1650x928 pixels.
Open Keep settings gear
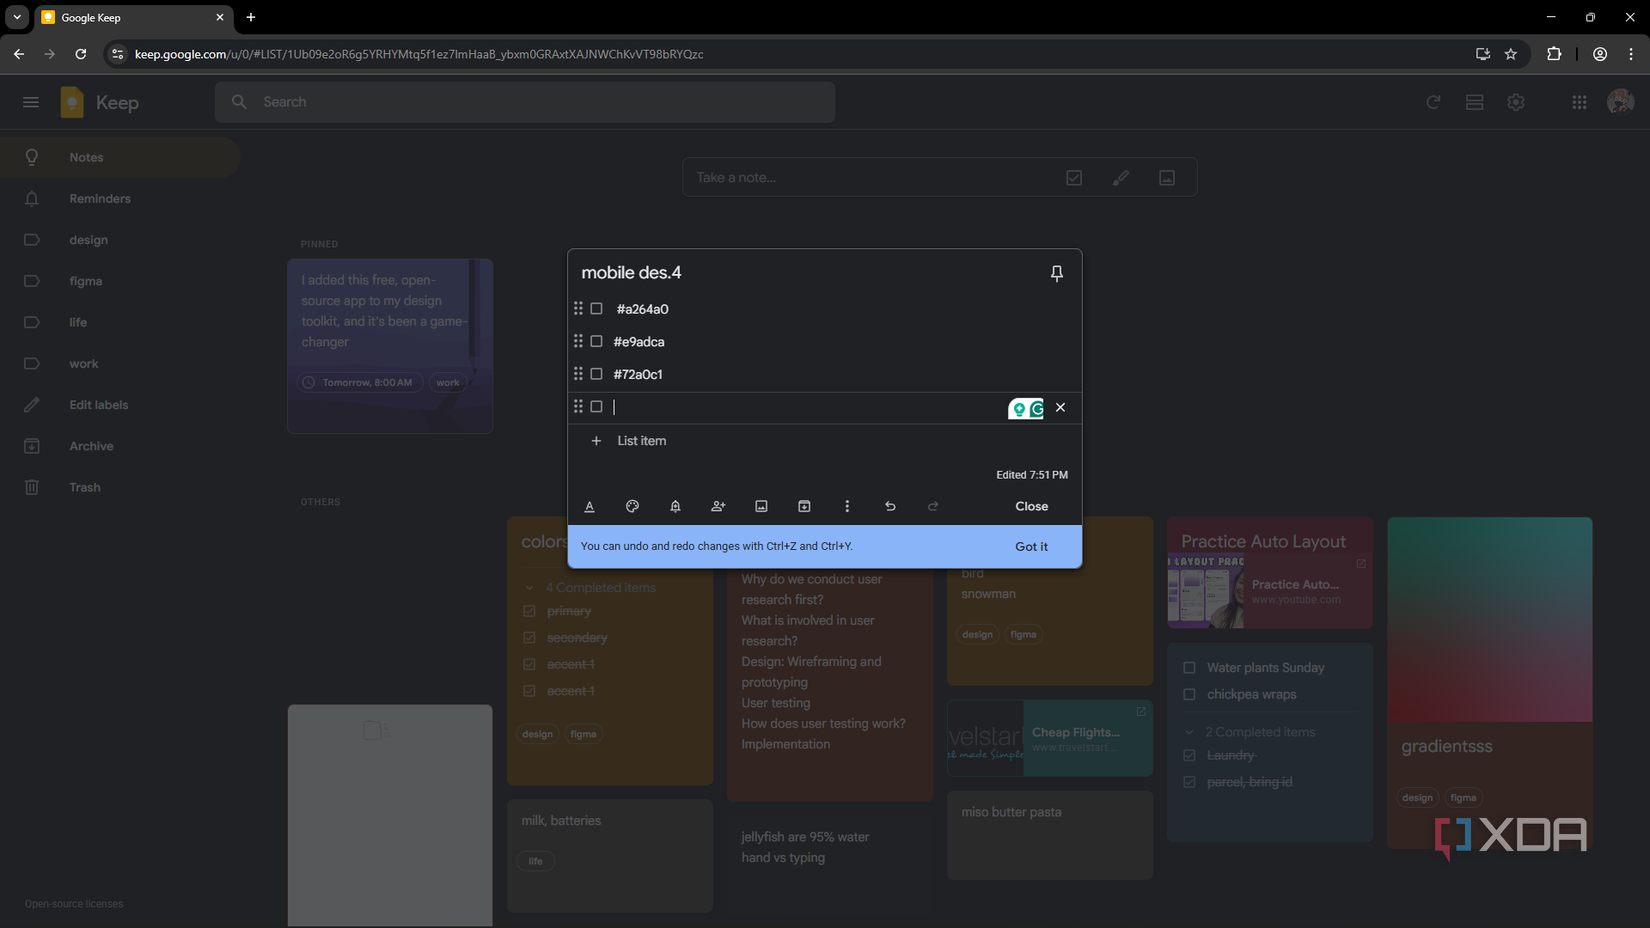(1516, 102)
